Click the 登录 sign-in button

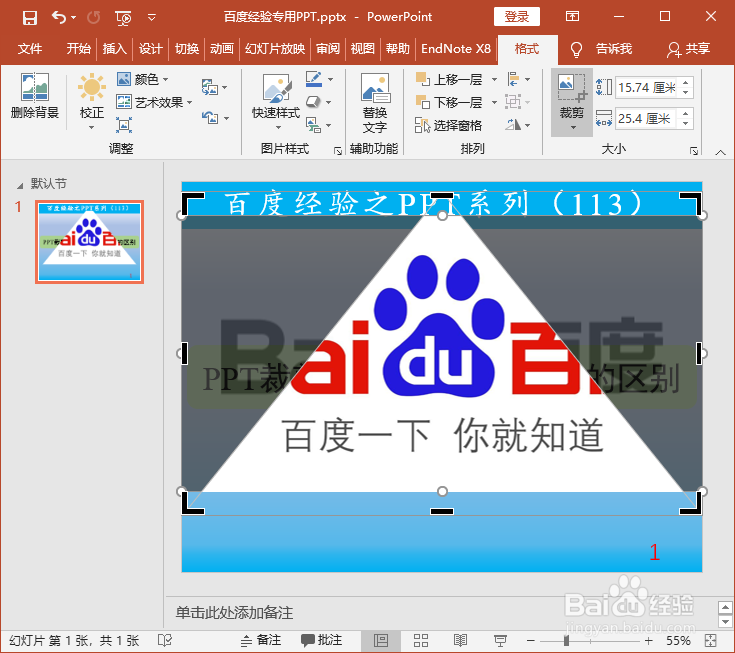click(517, 17)
